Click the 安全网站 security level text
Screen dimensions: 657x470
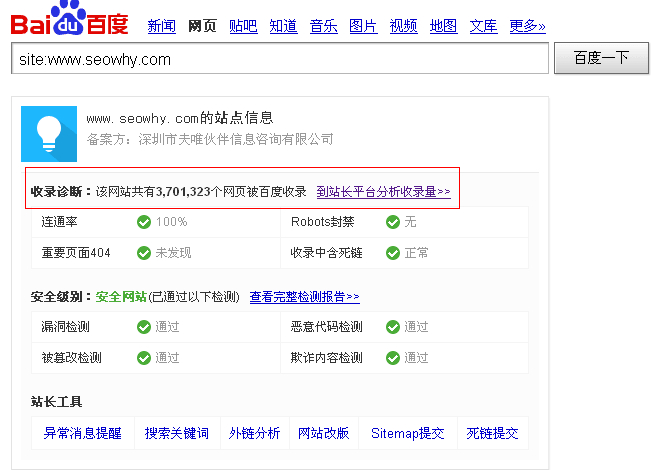[121, 297]
